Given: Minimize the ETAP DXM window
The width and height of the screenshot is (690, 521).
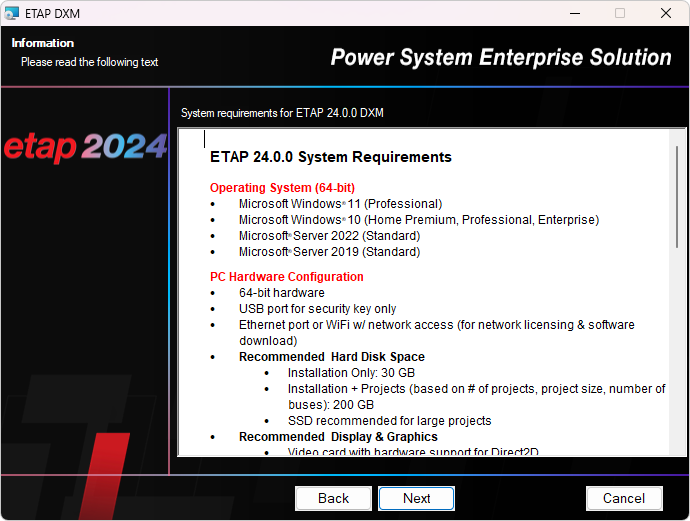Looking at the screenshot, I should point(575,14).
